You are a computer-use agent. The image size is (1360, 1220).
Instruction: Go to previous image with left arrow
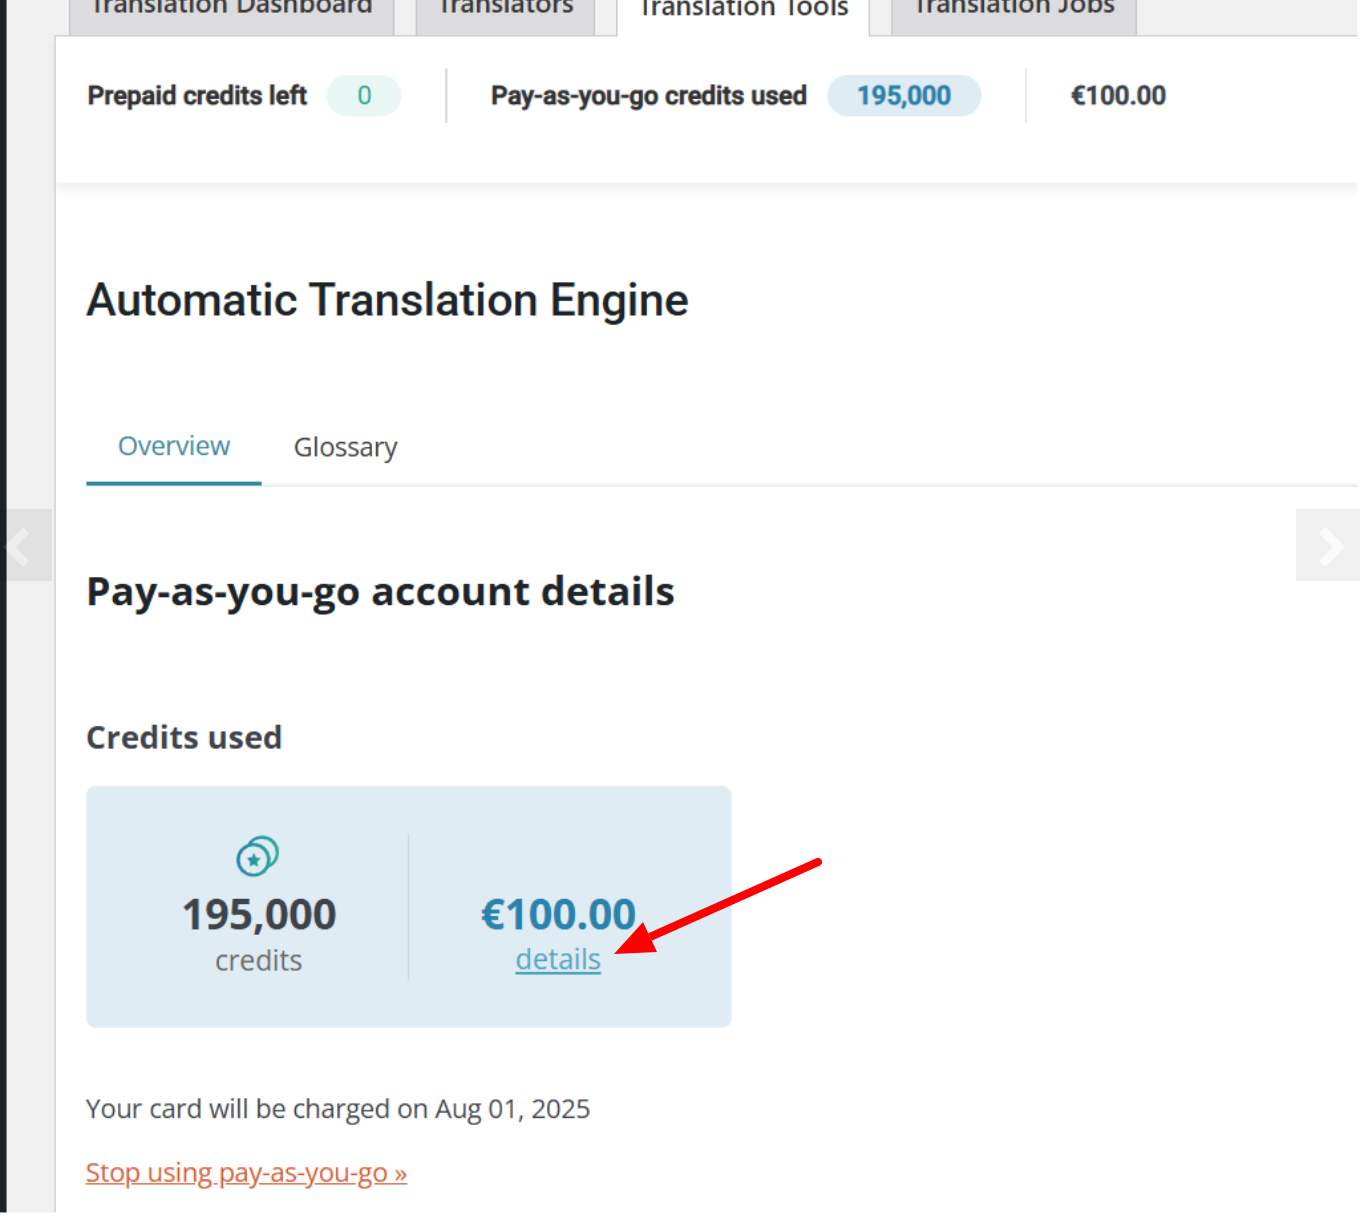[26, 545]
